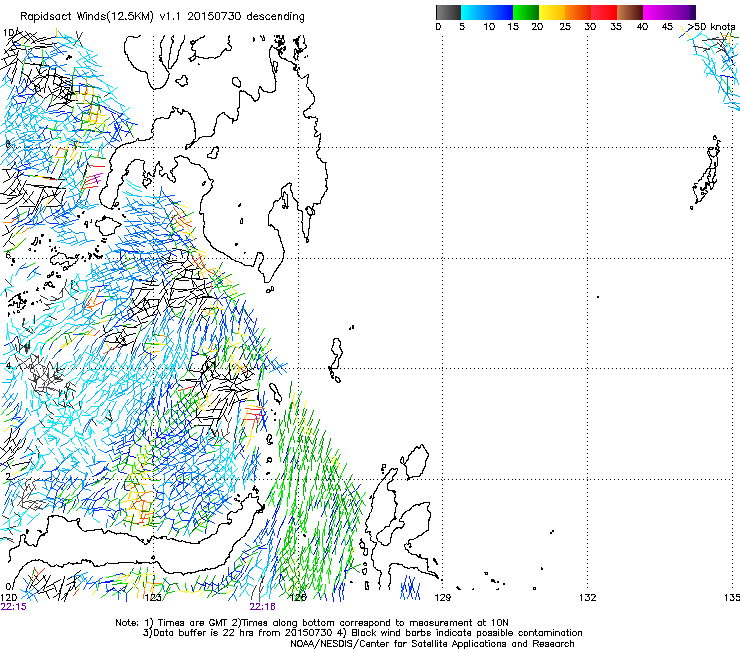Viewport: 740px width, 650px height.
Task: Click legend tick label '25'
Action: [565, 26]
